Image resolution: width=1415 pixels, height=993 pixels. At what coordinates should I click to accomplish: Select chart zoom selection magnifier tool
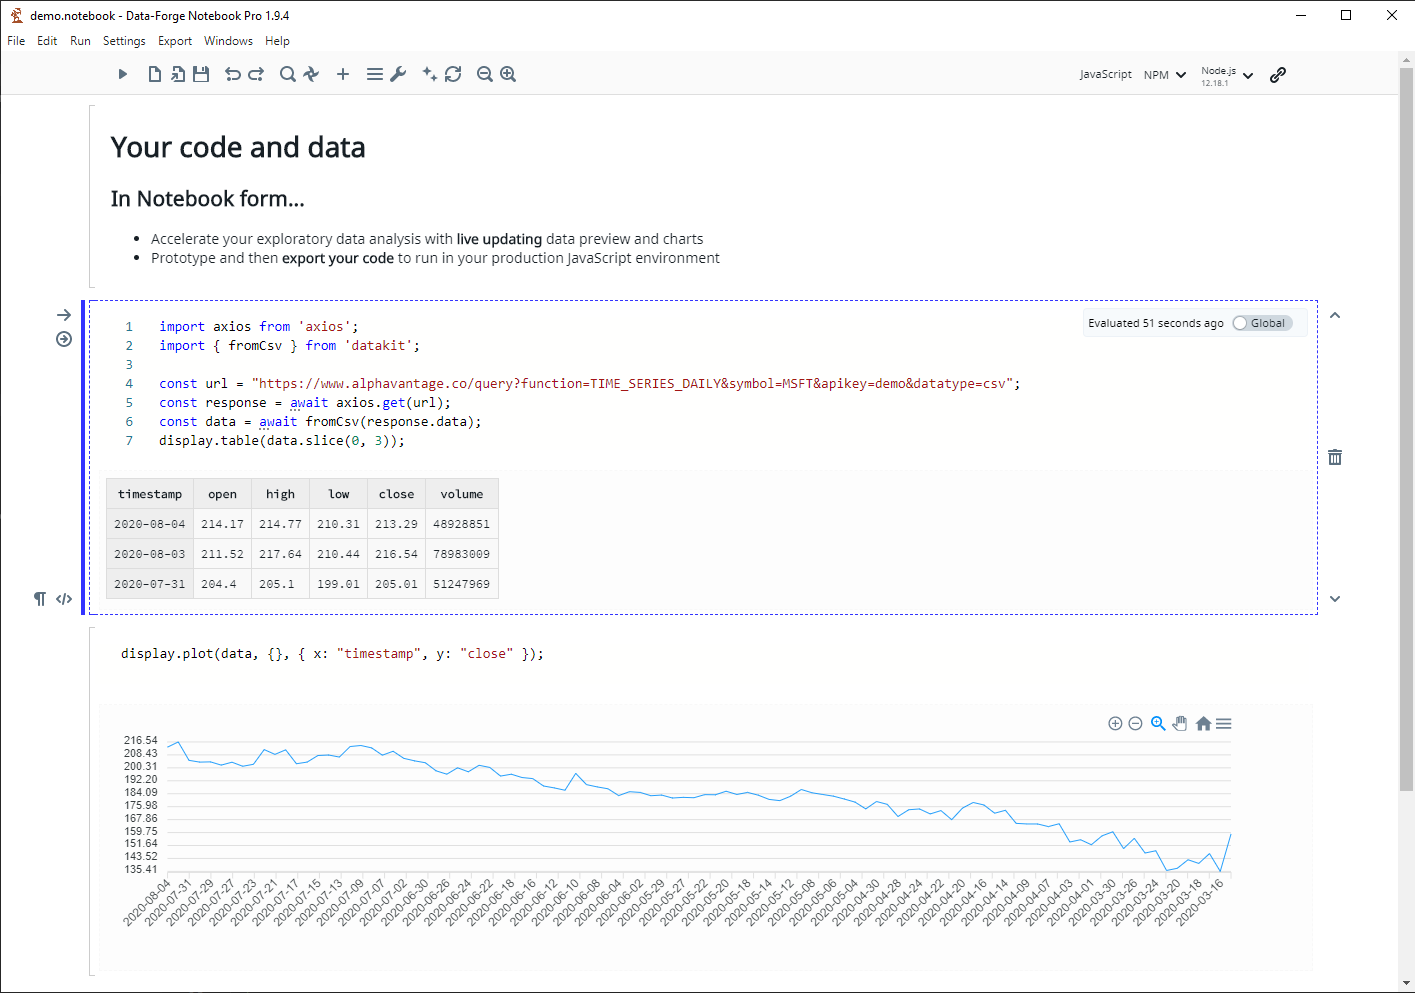(1158, 724)
